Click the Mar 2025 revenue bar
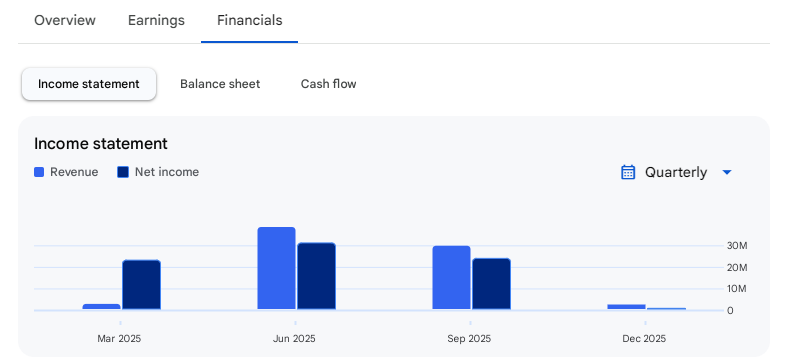The height and width of the screenshot is (362, 789). click(x=102, y=307)
